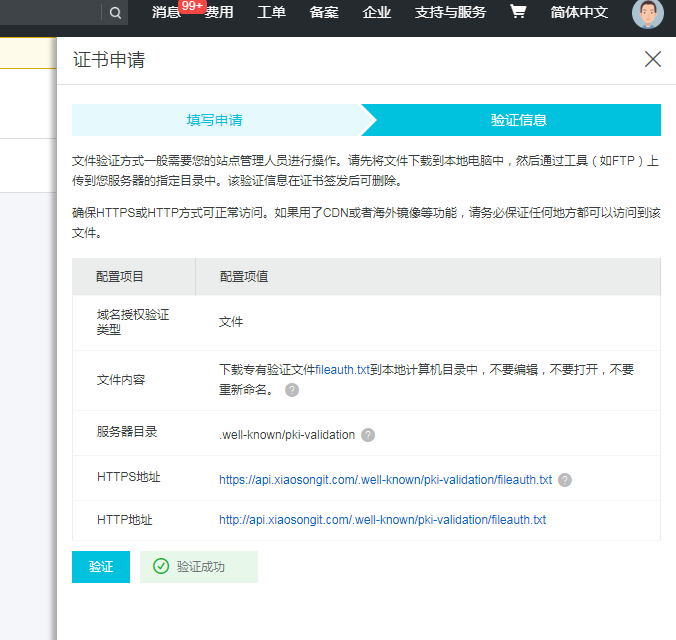Open the 费用 menu

[219, 13]
